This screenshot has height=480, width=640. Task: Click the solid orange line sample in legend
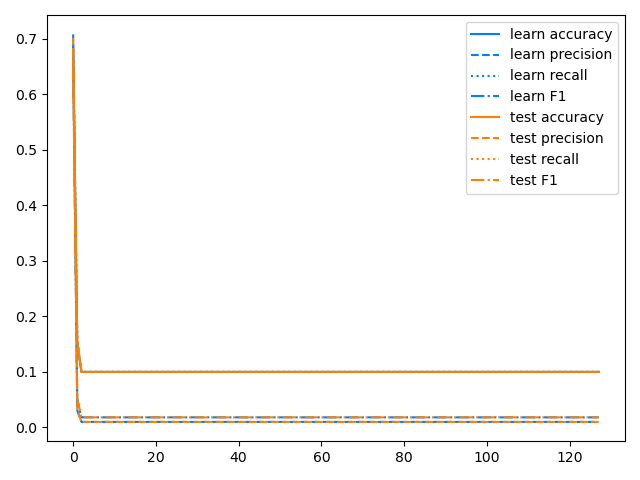488,117
